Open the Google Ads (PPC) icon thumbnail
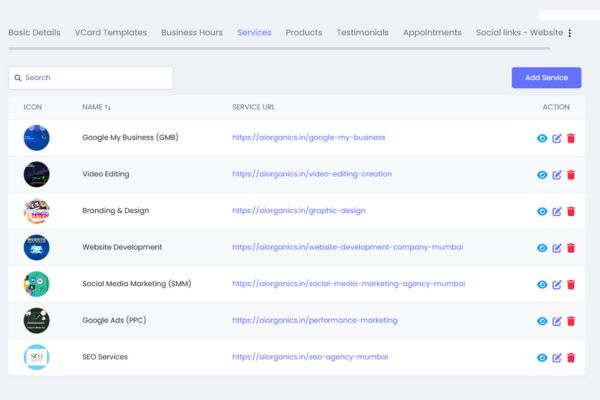The height and width of the screenshot is (400, 600). (36, 320)
